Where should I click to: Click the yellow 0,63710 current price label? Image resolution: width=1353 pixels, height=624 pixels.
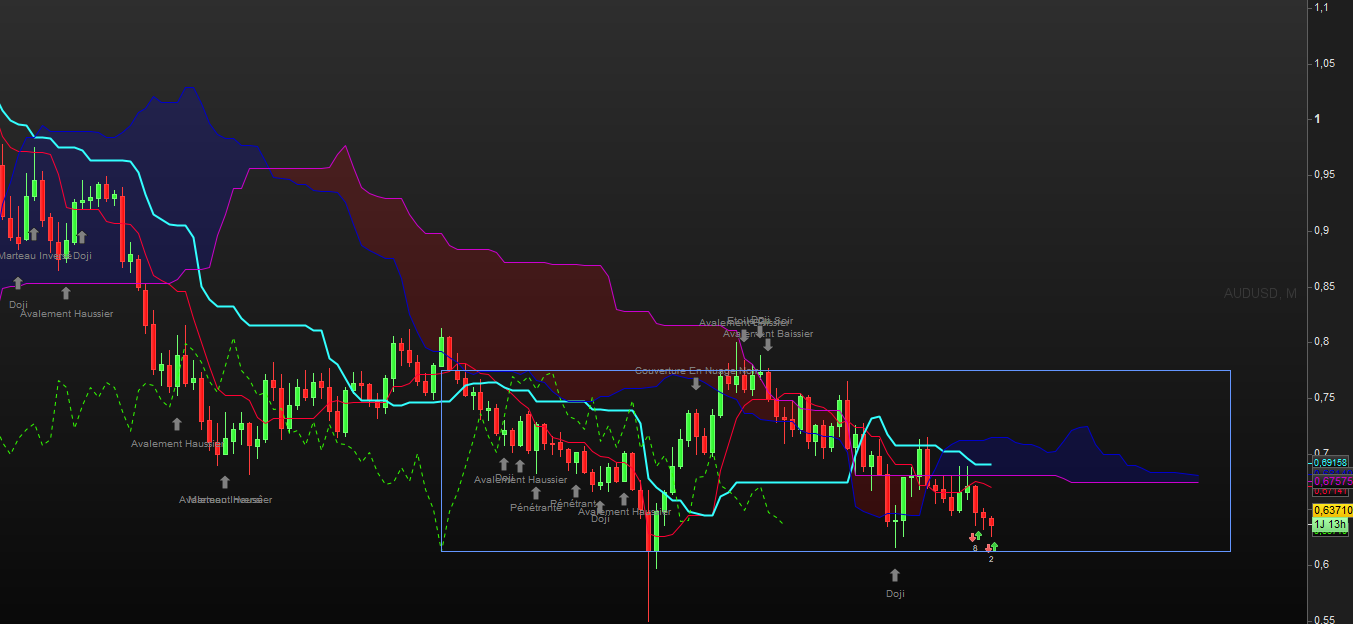(1332, 510)
